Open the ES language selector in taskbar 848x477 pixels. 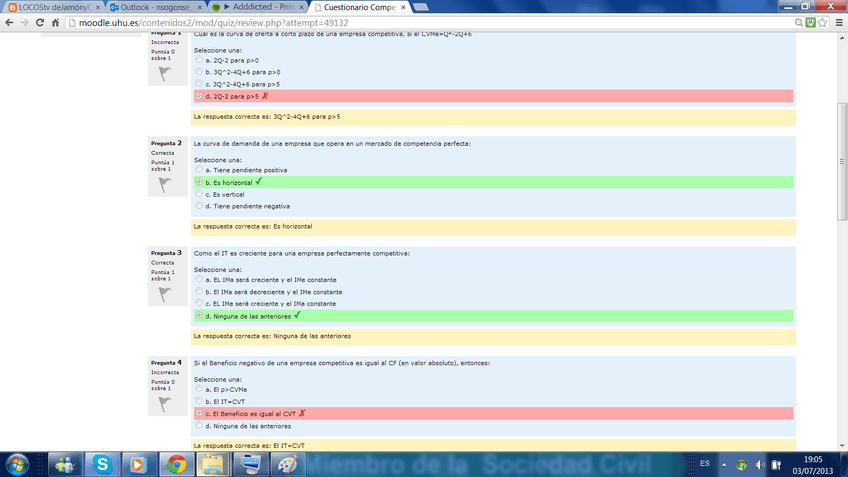tap(704, 464)
